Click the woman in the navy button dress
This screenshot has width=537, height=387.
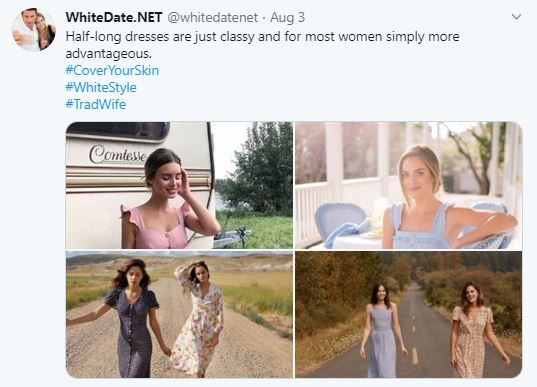pyautogui.click(x=129, y=319)
